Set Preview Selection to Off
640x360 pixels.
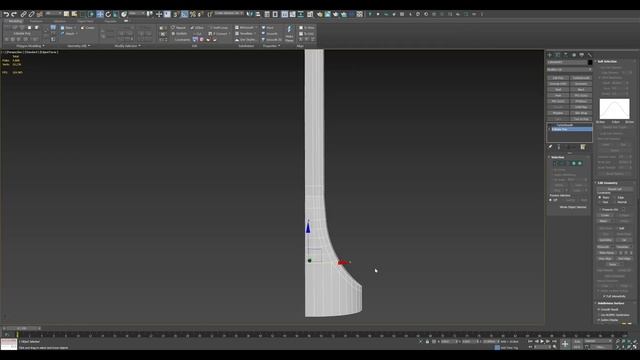point(551,200)
